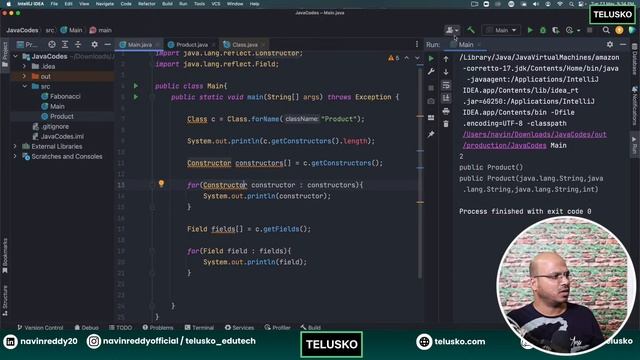Open Problems tool window
Screen dimensions: 640x360
pyautogui.click(x=158, y=327)
